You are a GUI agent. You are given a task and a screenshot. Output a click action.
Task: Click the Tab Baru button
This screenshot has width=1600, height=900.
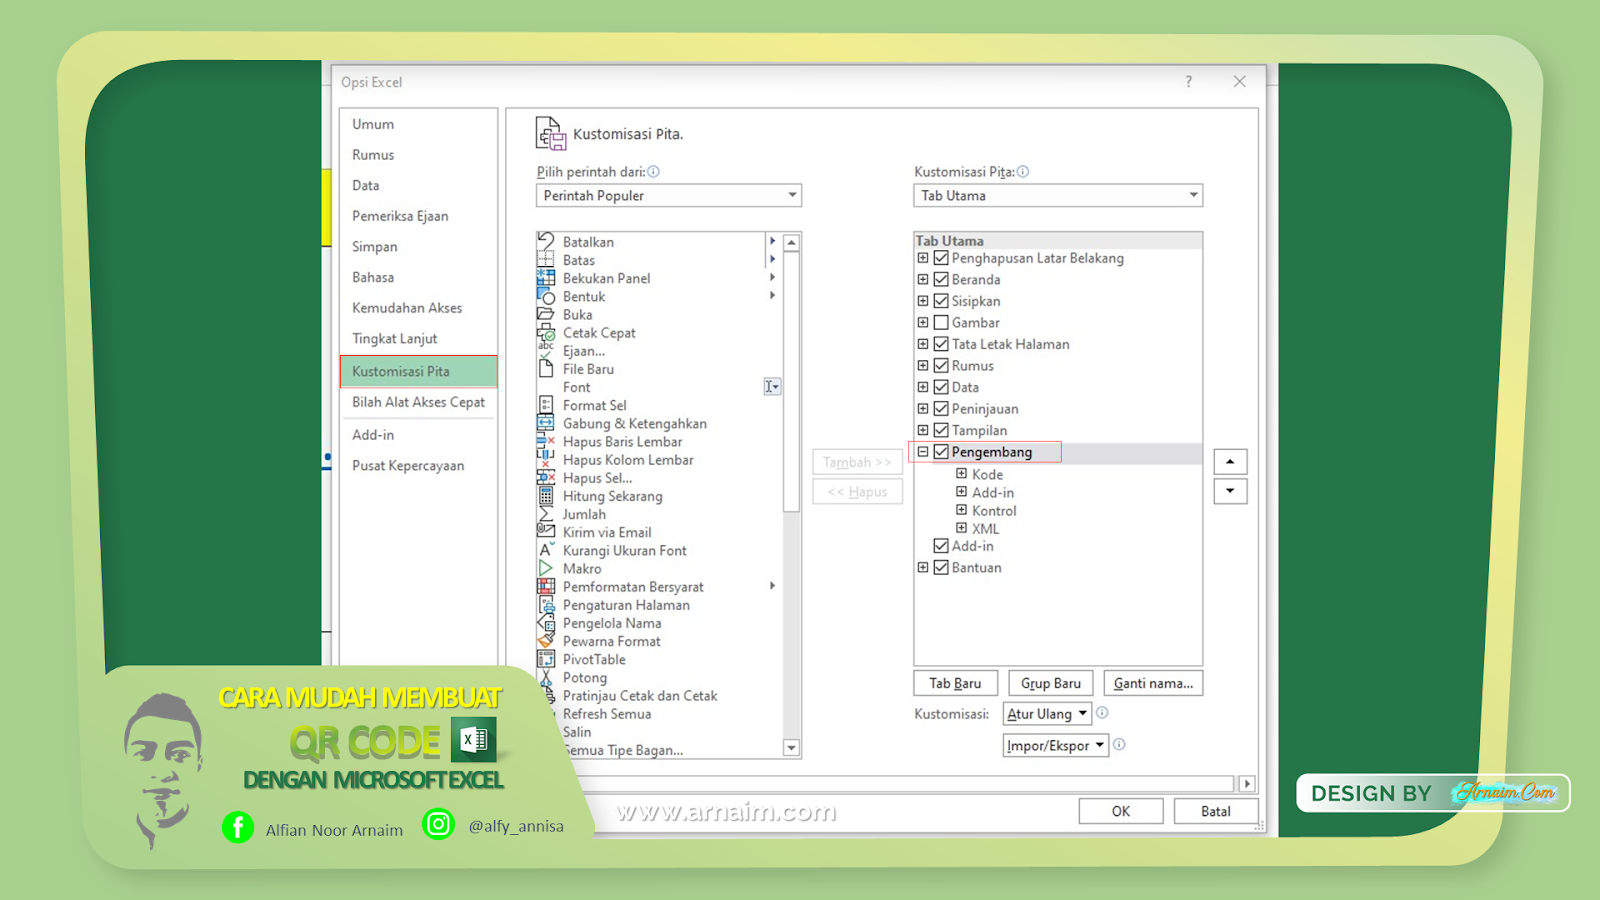click(955, 683)
